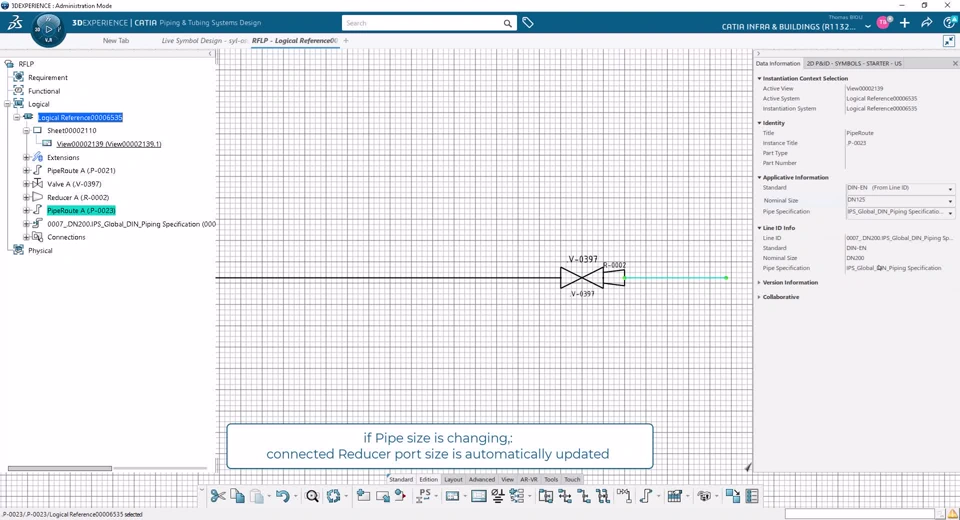Viewport: 960px width, 520px height.
Task: Open the 2D P&ID - SYMBOLS - STARTER tab
Action: (x=854, y=64)
